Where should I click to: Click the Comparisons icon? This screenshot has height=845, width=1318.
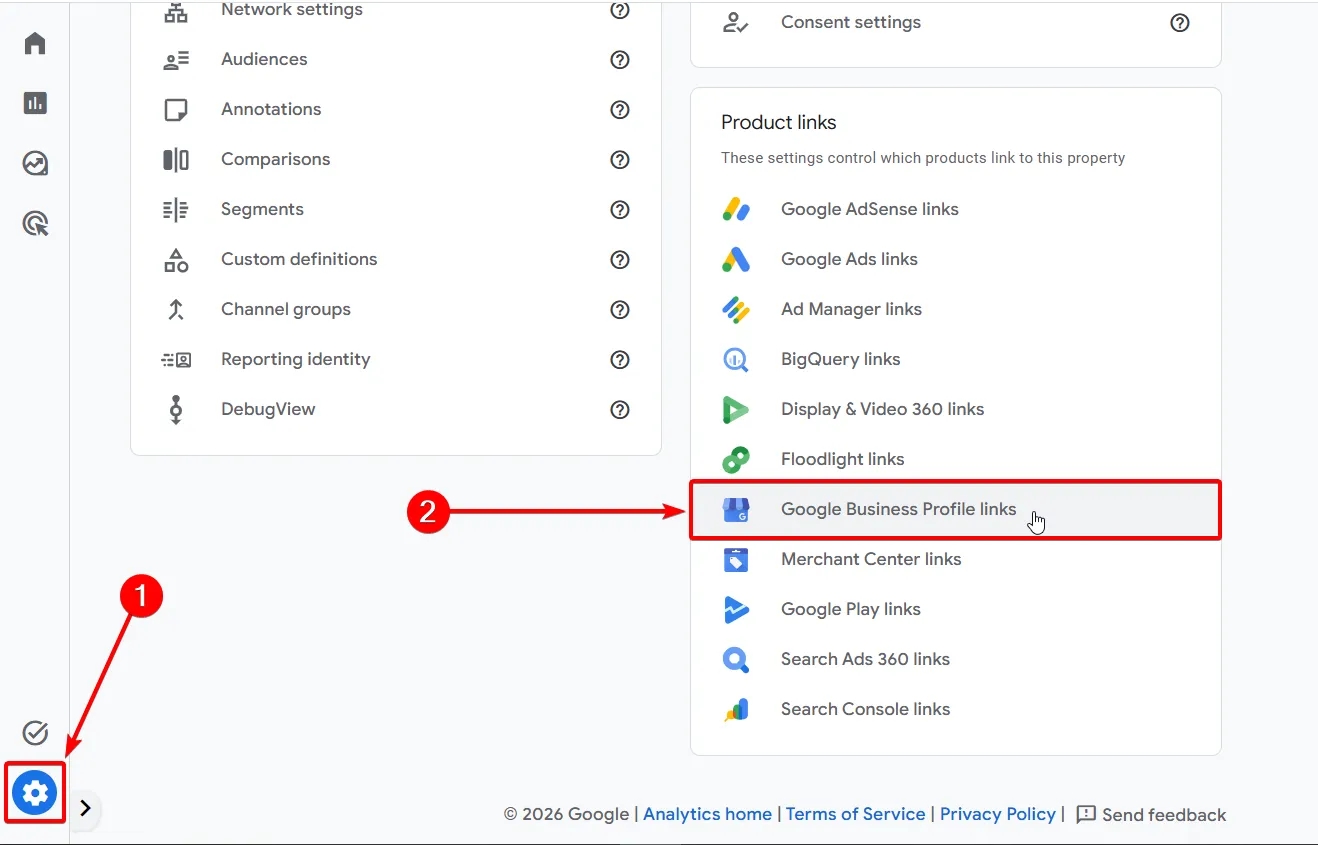pos(176,160)
